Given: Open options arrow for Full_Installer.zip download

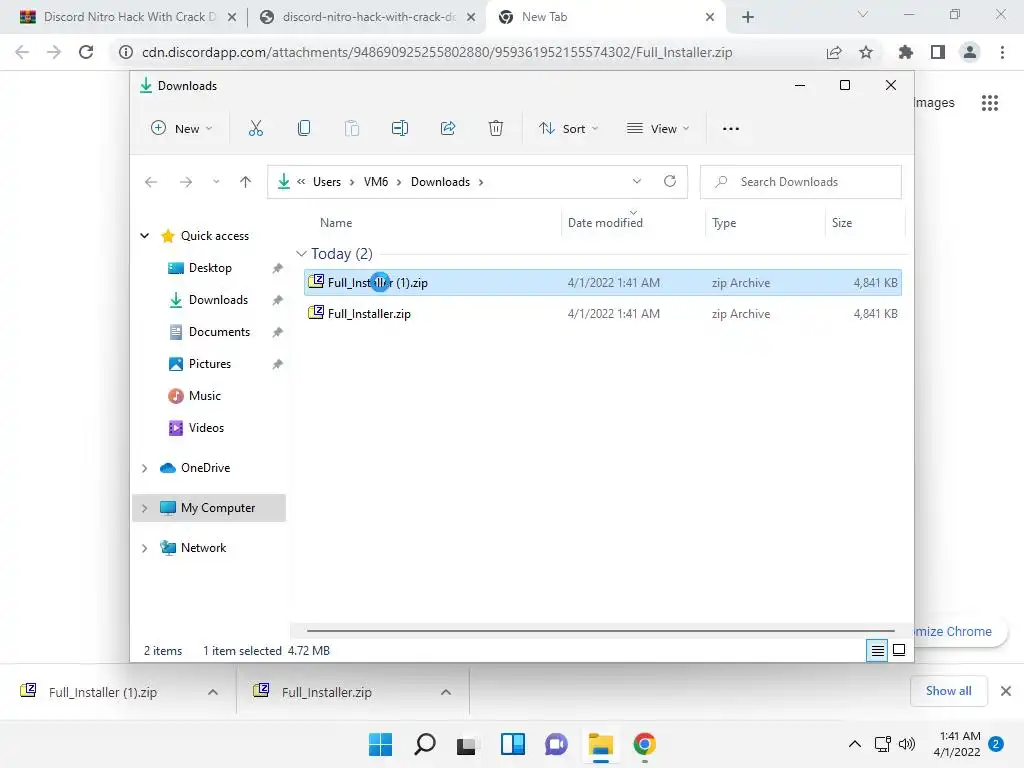Looking at the screenshot, I should coord(446,692).
